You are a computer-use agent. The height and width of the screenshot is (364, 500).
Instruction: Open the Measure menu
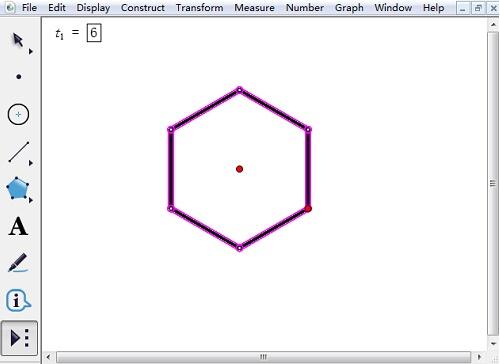coord(254,8)
